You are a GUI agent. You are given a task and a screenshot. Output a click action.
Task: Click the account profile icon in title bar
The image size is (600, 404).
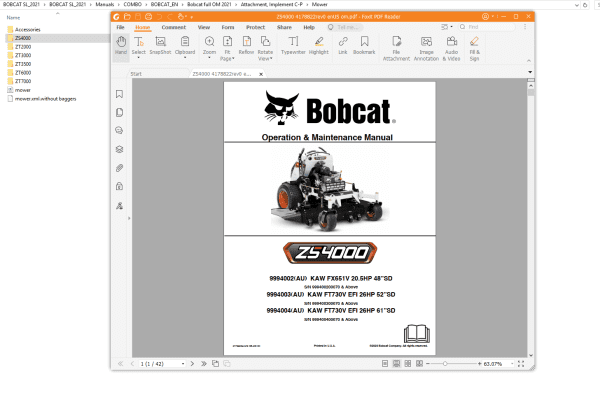[485, 16]
